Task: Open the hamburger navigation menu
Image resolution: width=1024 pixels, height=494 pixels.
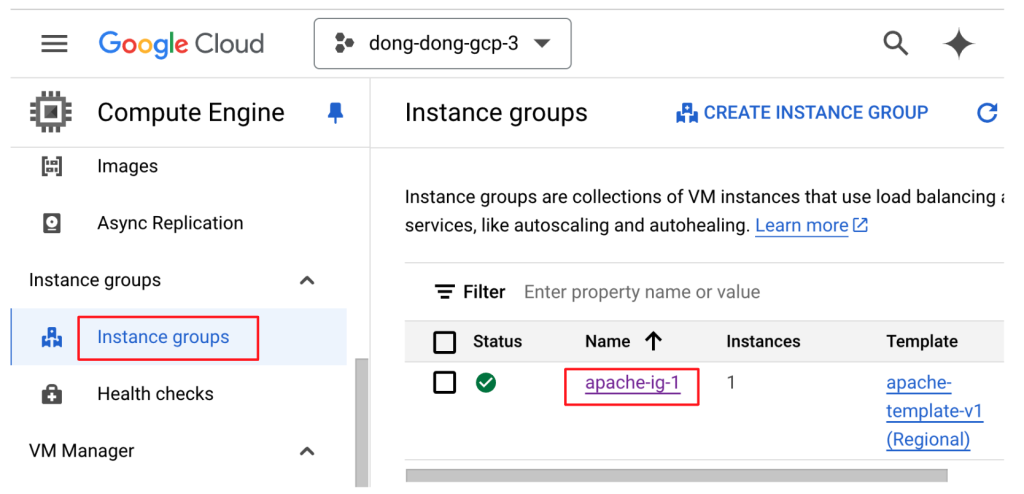Action: (x=54, y=44)
